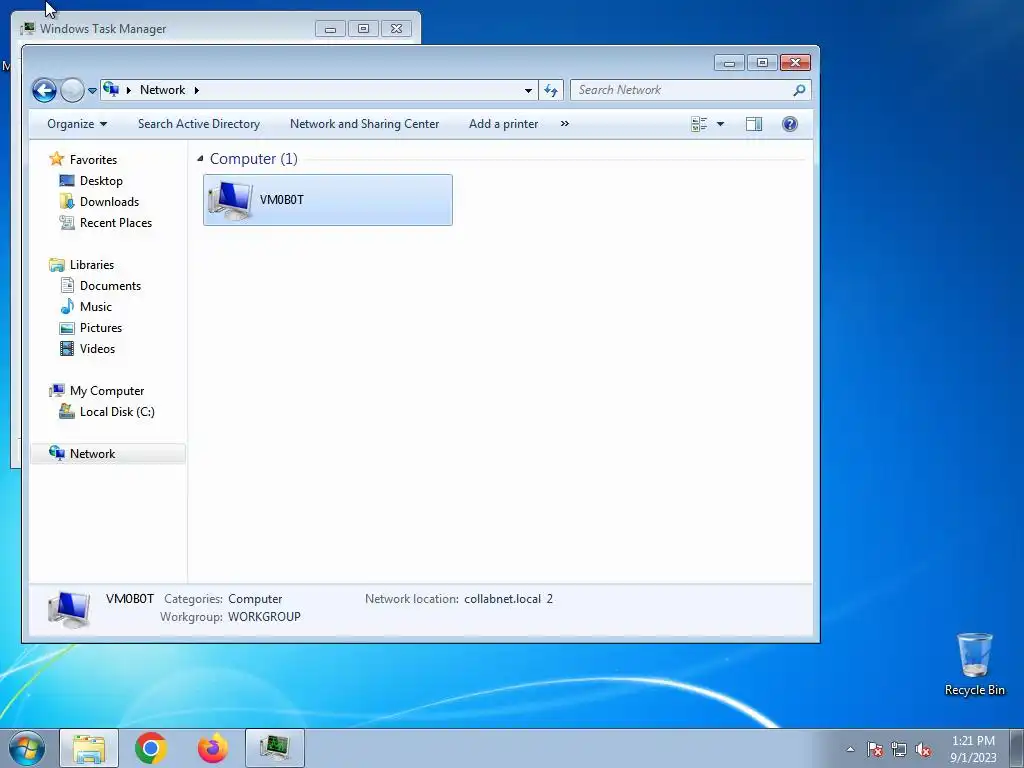Click the star icon beside Favorites
The height and width of the screenshot is (768, 1024).
point(57,159)
